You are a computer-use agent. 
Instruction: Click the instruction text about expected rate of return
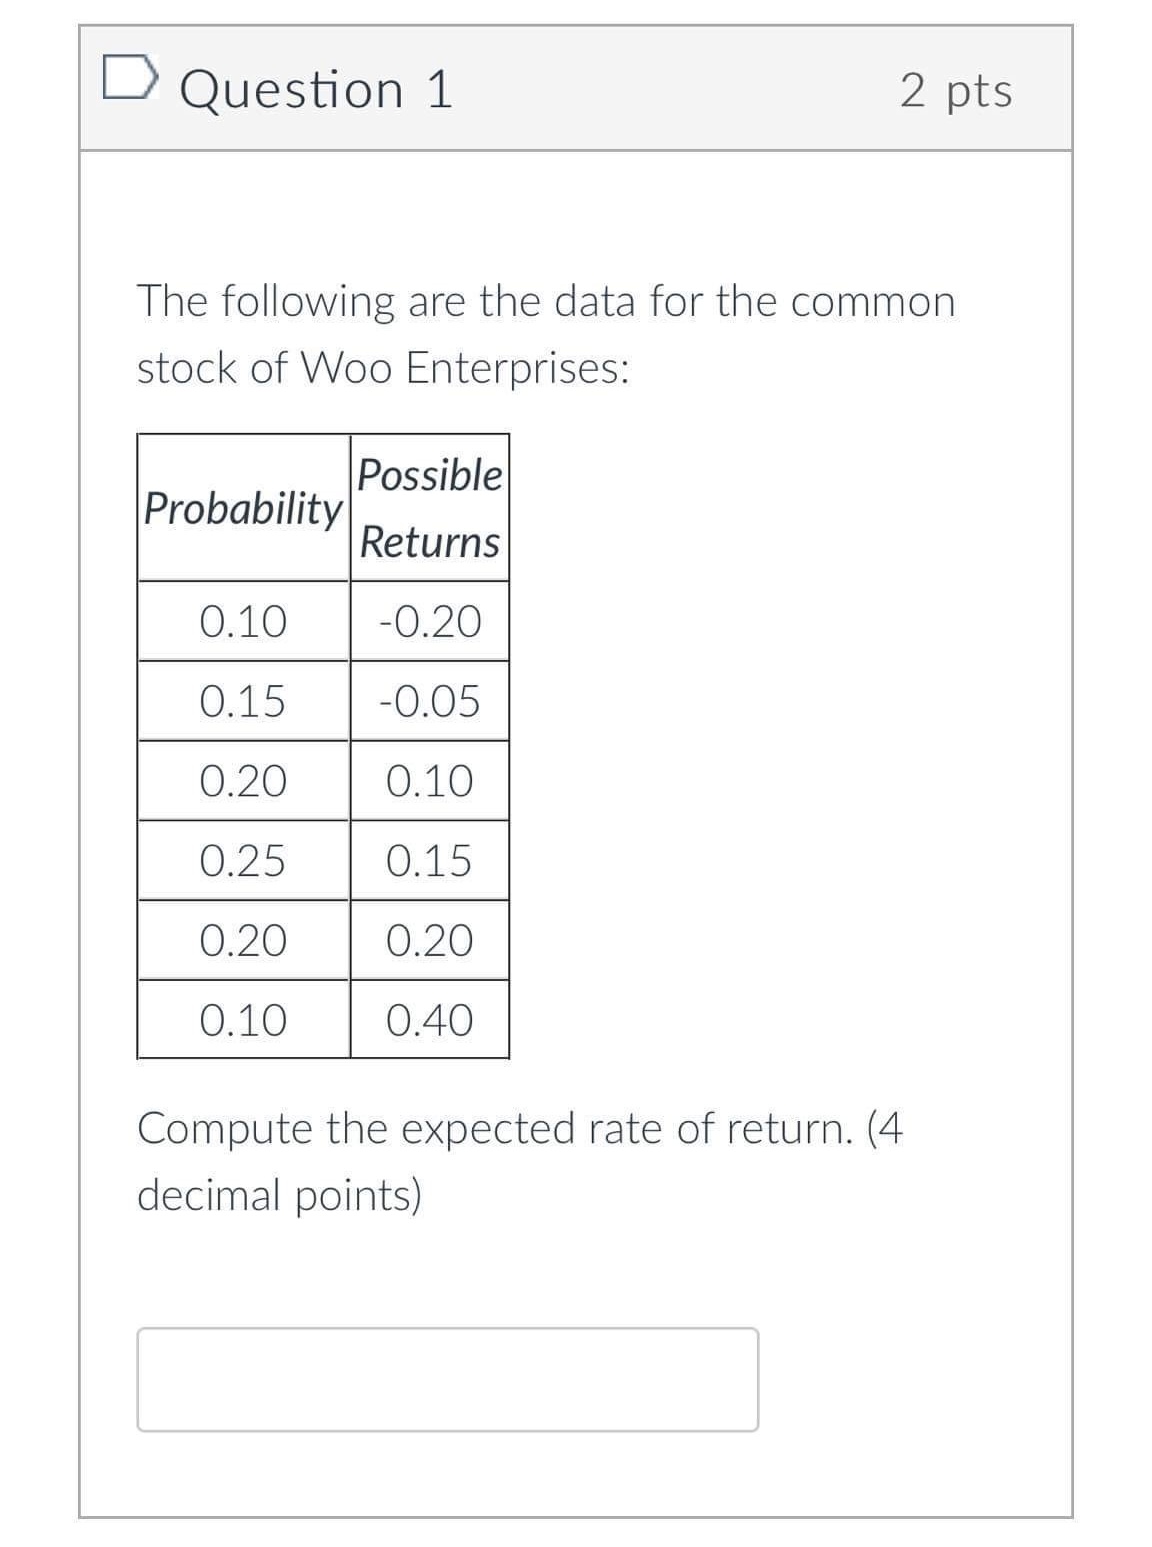[520, 1160]
